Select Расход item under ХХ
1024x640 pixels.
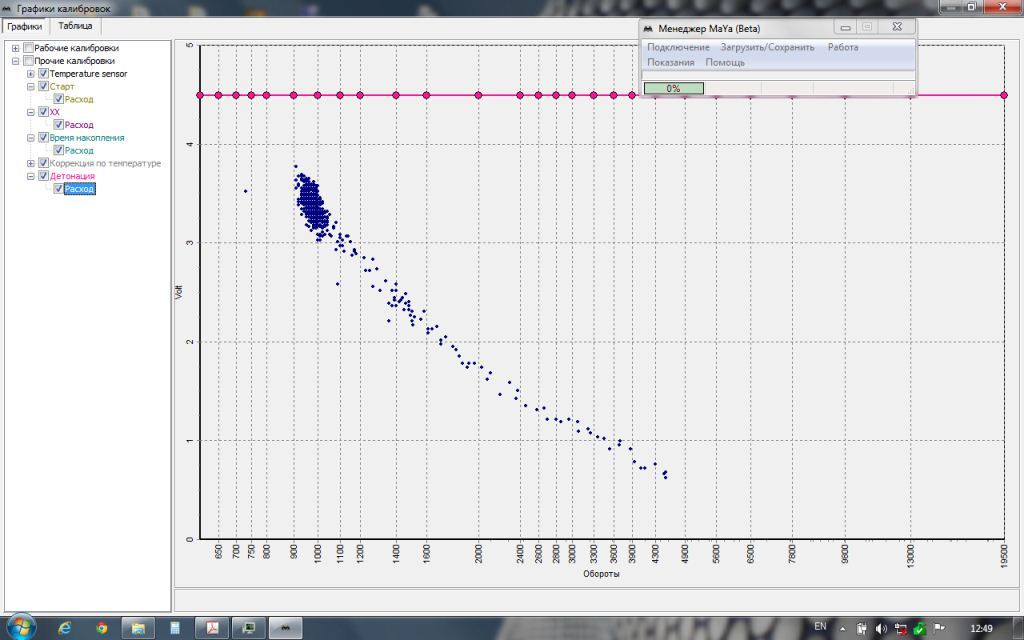(x=79, y=125)
